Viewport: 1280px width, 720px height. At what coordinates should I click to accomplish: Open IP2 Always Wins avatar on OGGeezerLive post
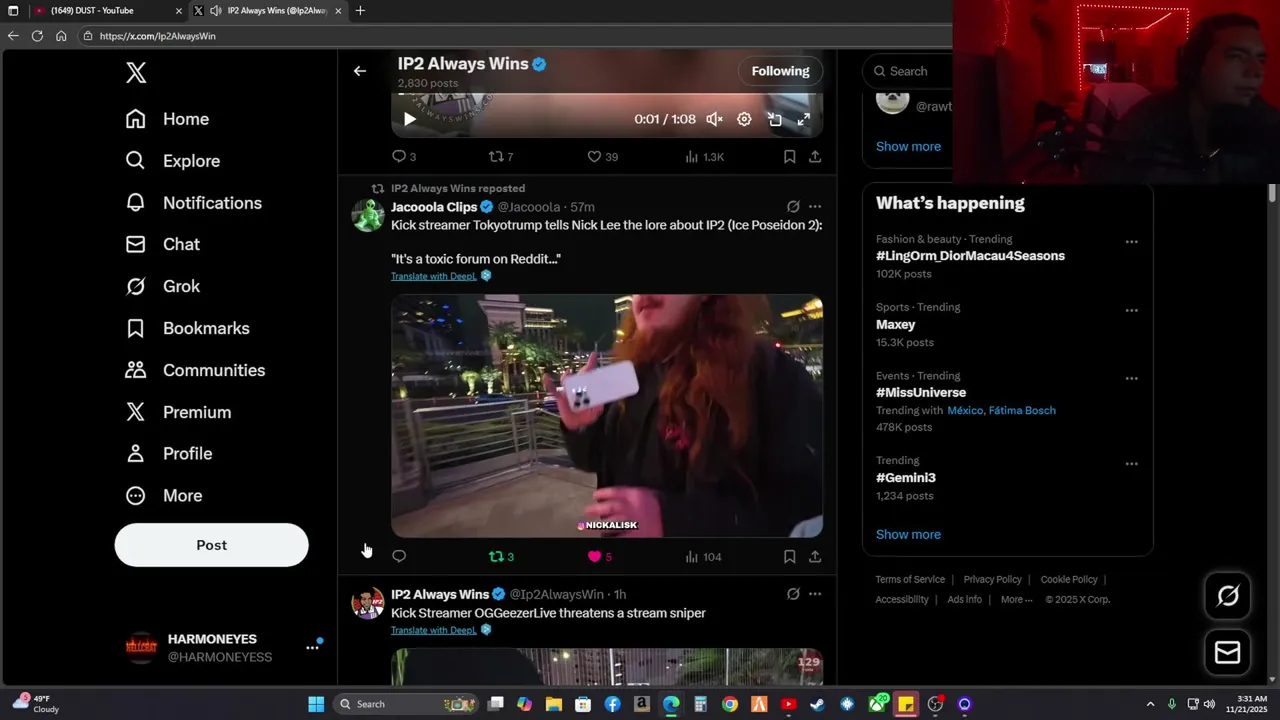[x=368, y=603]
